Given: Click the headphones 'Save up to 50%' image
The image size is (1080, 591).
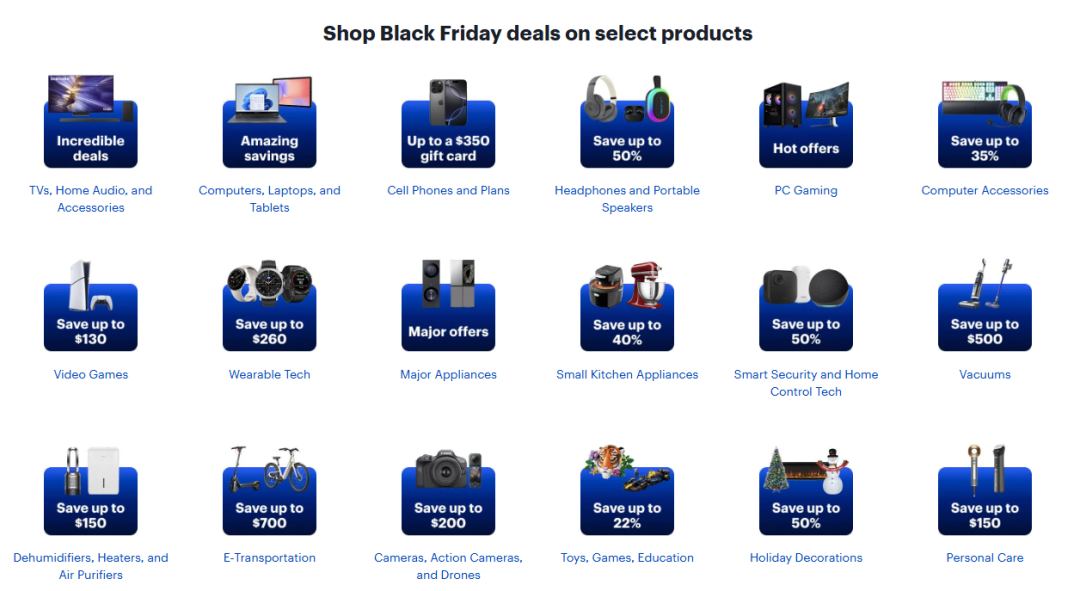Looking at the screenshot, I should [627, 125].
